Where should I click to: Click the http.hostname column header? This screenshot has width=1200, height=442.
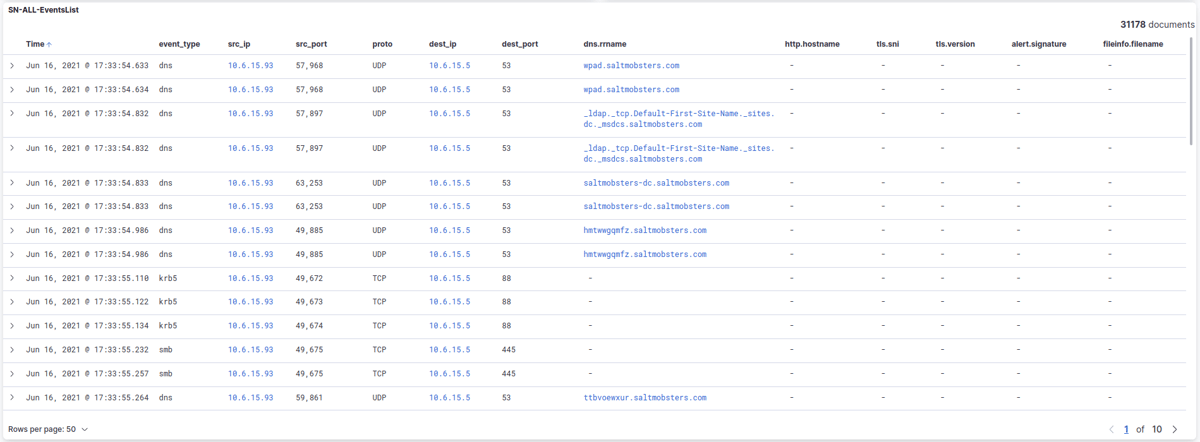[812, 44]
